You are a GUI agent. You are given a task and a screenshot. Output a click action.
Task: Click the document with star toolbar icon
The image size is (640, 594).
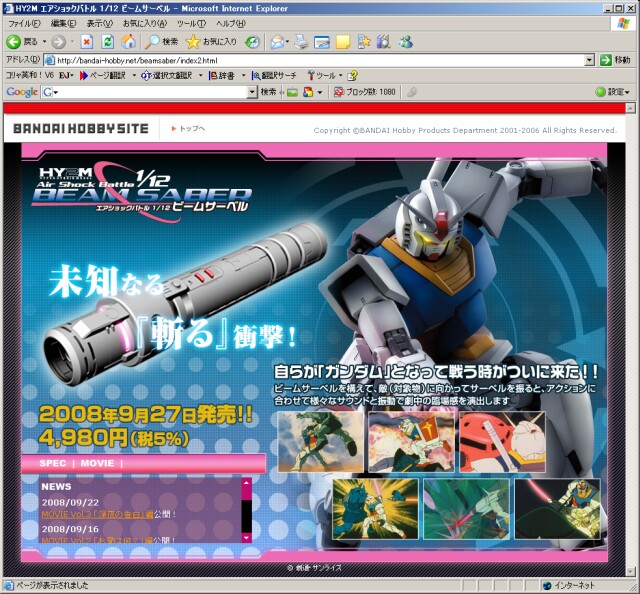[x=364, y=42]
